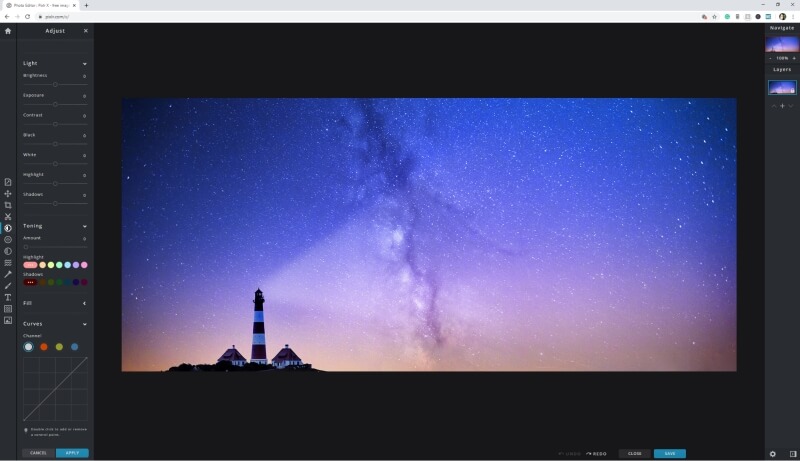Open custom highlight color picker
800x461 pixels.
(30, 265)
